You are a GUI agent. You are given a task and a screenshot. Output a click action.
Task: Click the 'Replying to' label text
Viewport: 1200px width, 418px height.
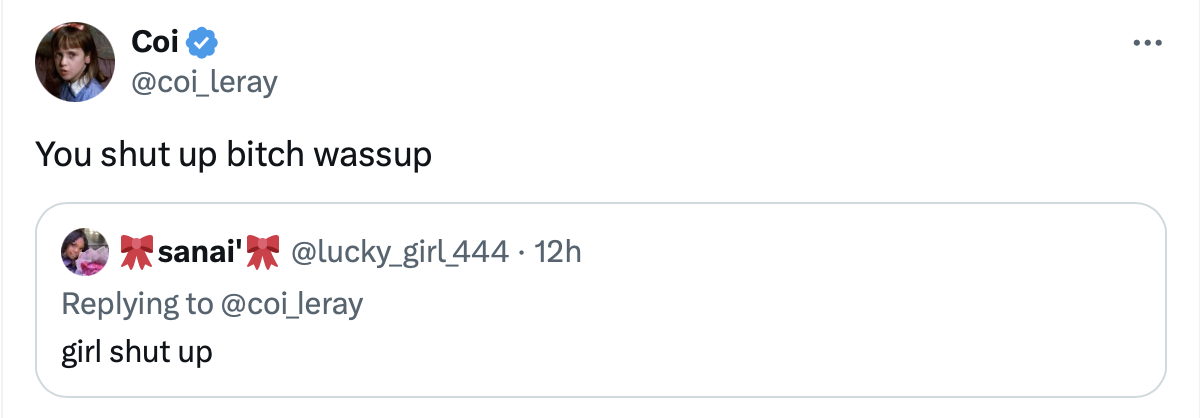point(136,303)
